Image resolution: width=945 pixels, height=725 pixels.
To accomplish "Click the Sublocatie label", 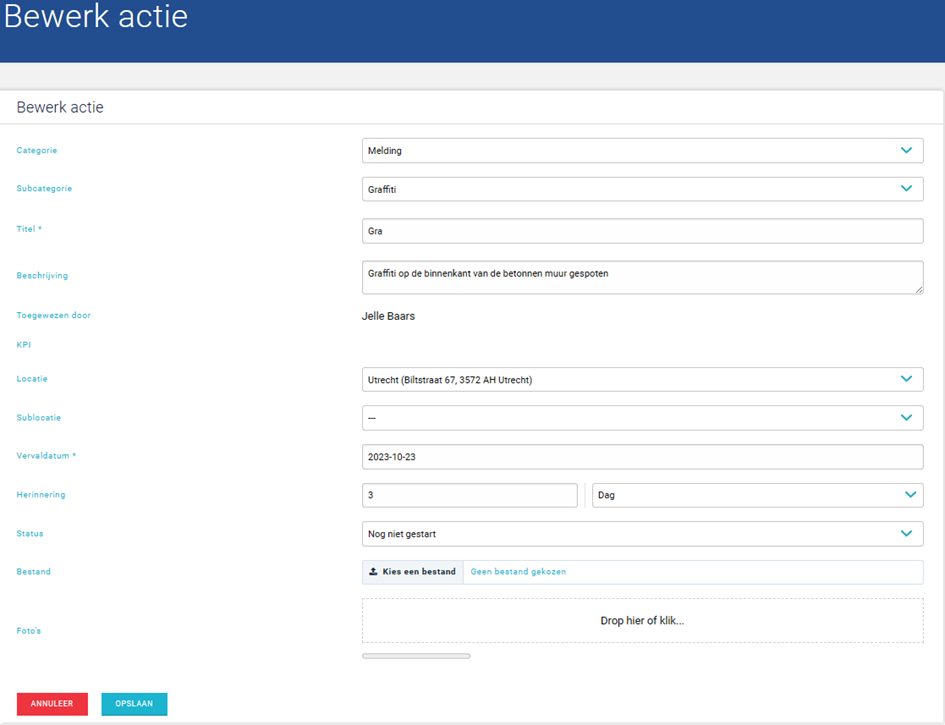I will point(39,418).
